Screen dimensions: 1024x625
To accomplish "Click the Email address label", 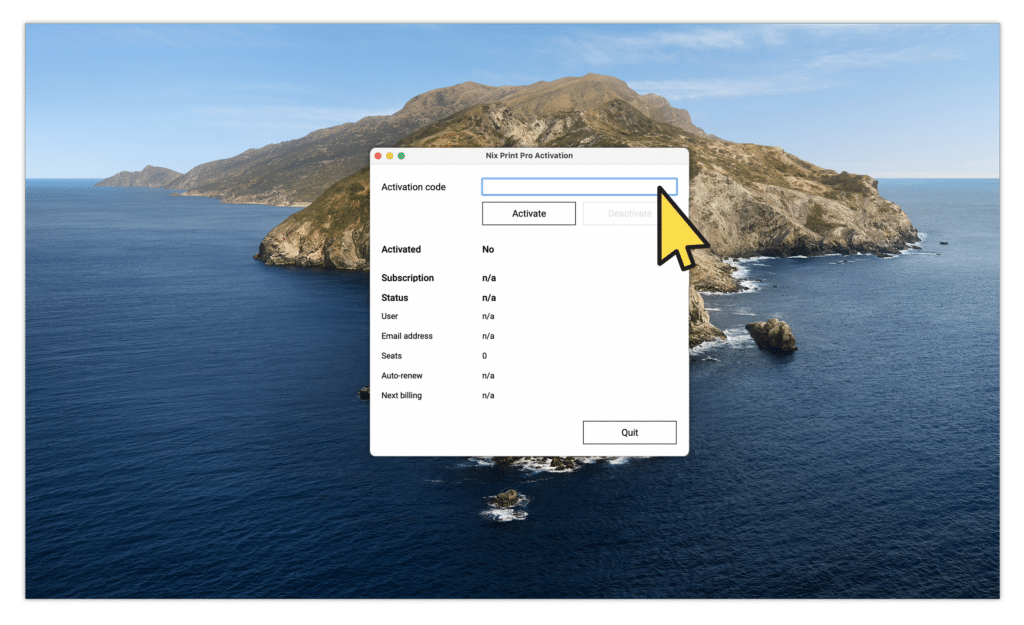I will 407,336.
